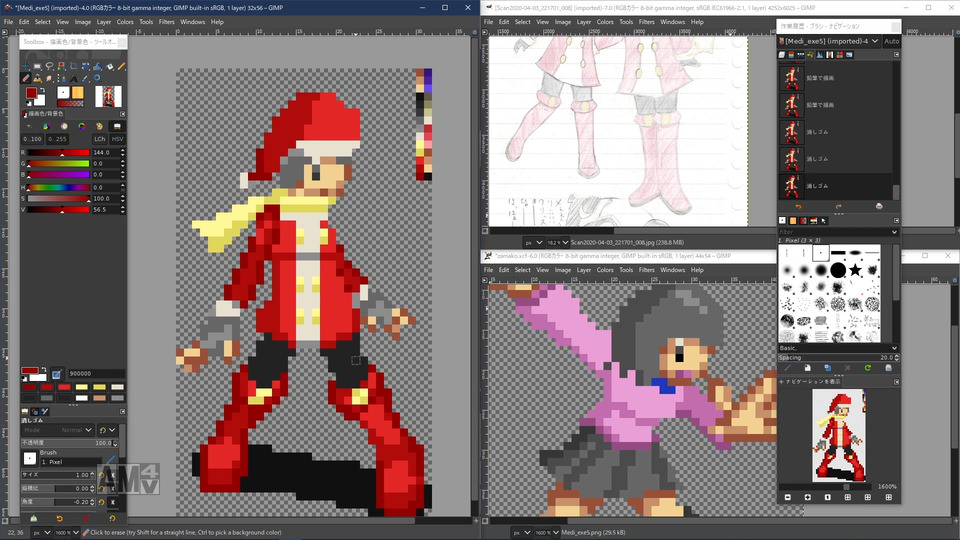960x540 pixels.
Task: Select the Smudge tool
Action: coord(49,78)
